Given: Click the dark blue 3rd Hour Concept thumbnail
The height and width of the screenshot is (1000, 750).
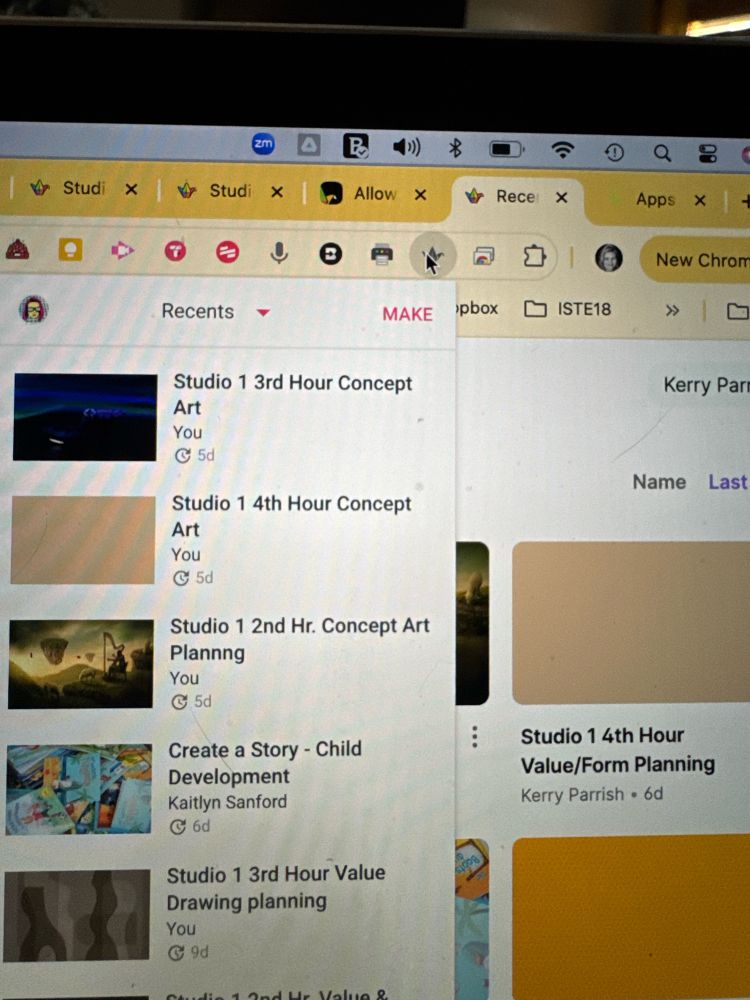Looking at the screenshot, I should [85, 417].
